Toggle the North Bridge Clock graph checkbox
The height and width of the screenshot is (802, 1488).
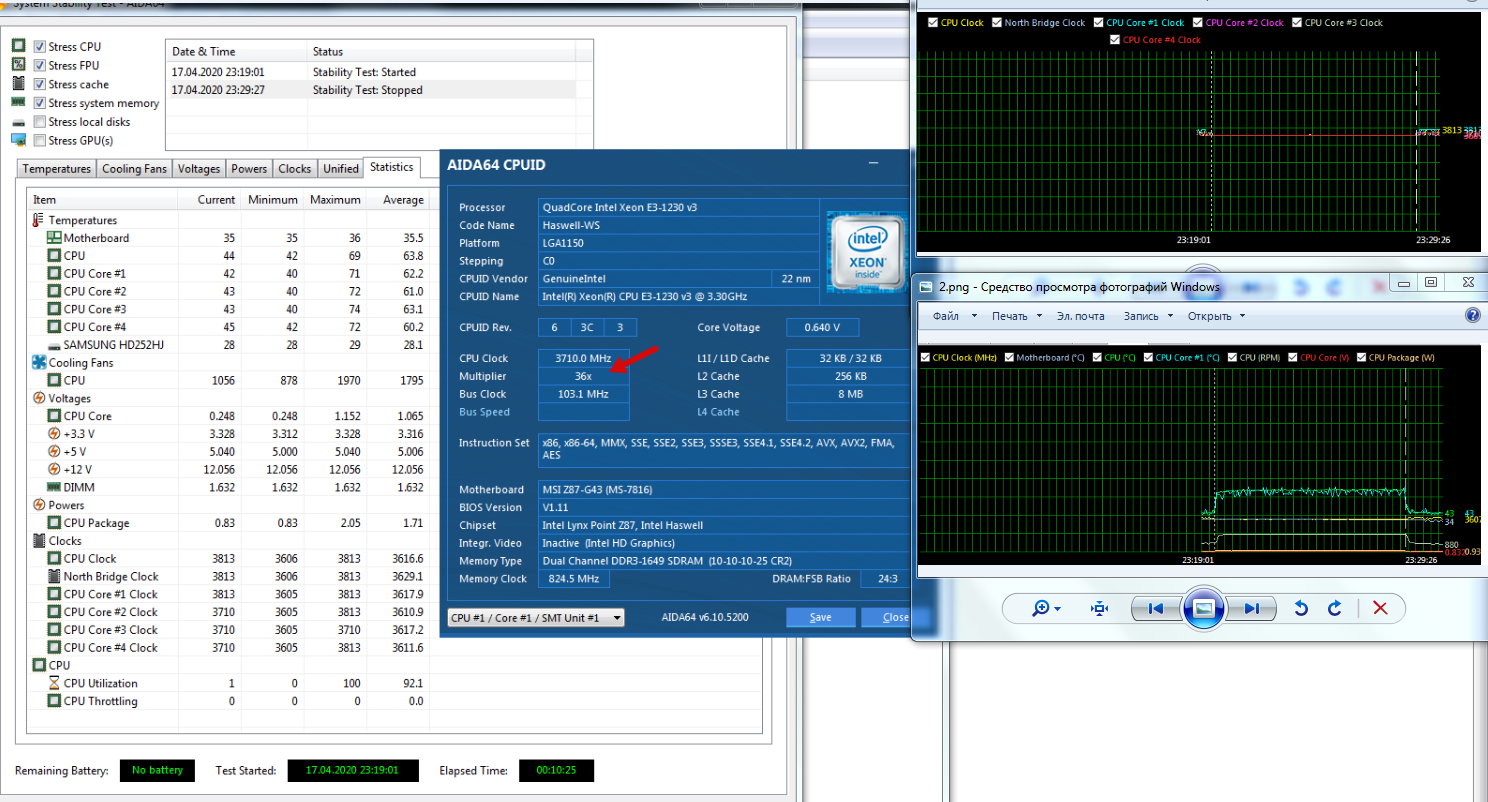coord(997,22)
